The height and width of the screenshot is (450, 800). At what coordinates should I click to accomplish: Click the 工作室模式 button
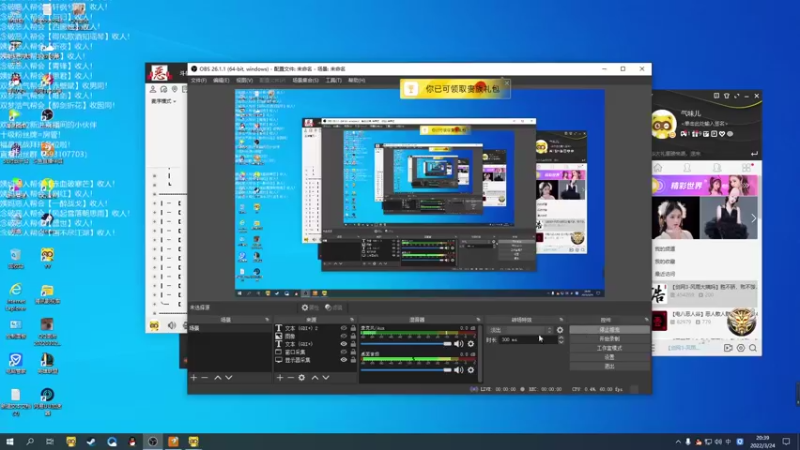tap(610, 348)
